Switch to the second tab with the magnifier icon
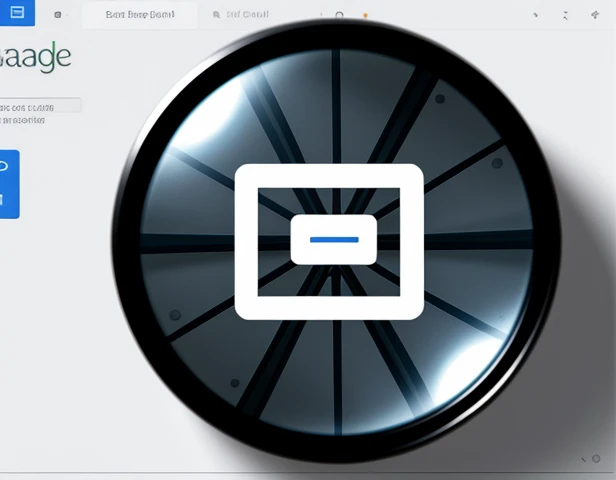Image resolution: width=616 pixels, height=480 pixels. point(241,15)
